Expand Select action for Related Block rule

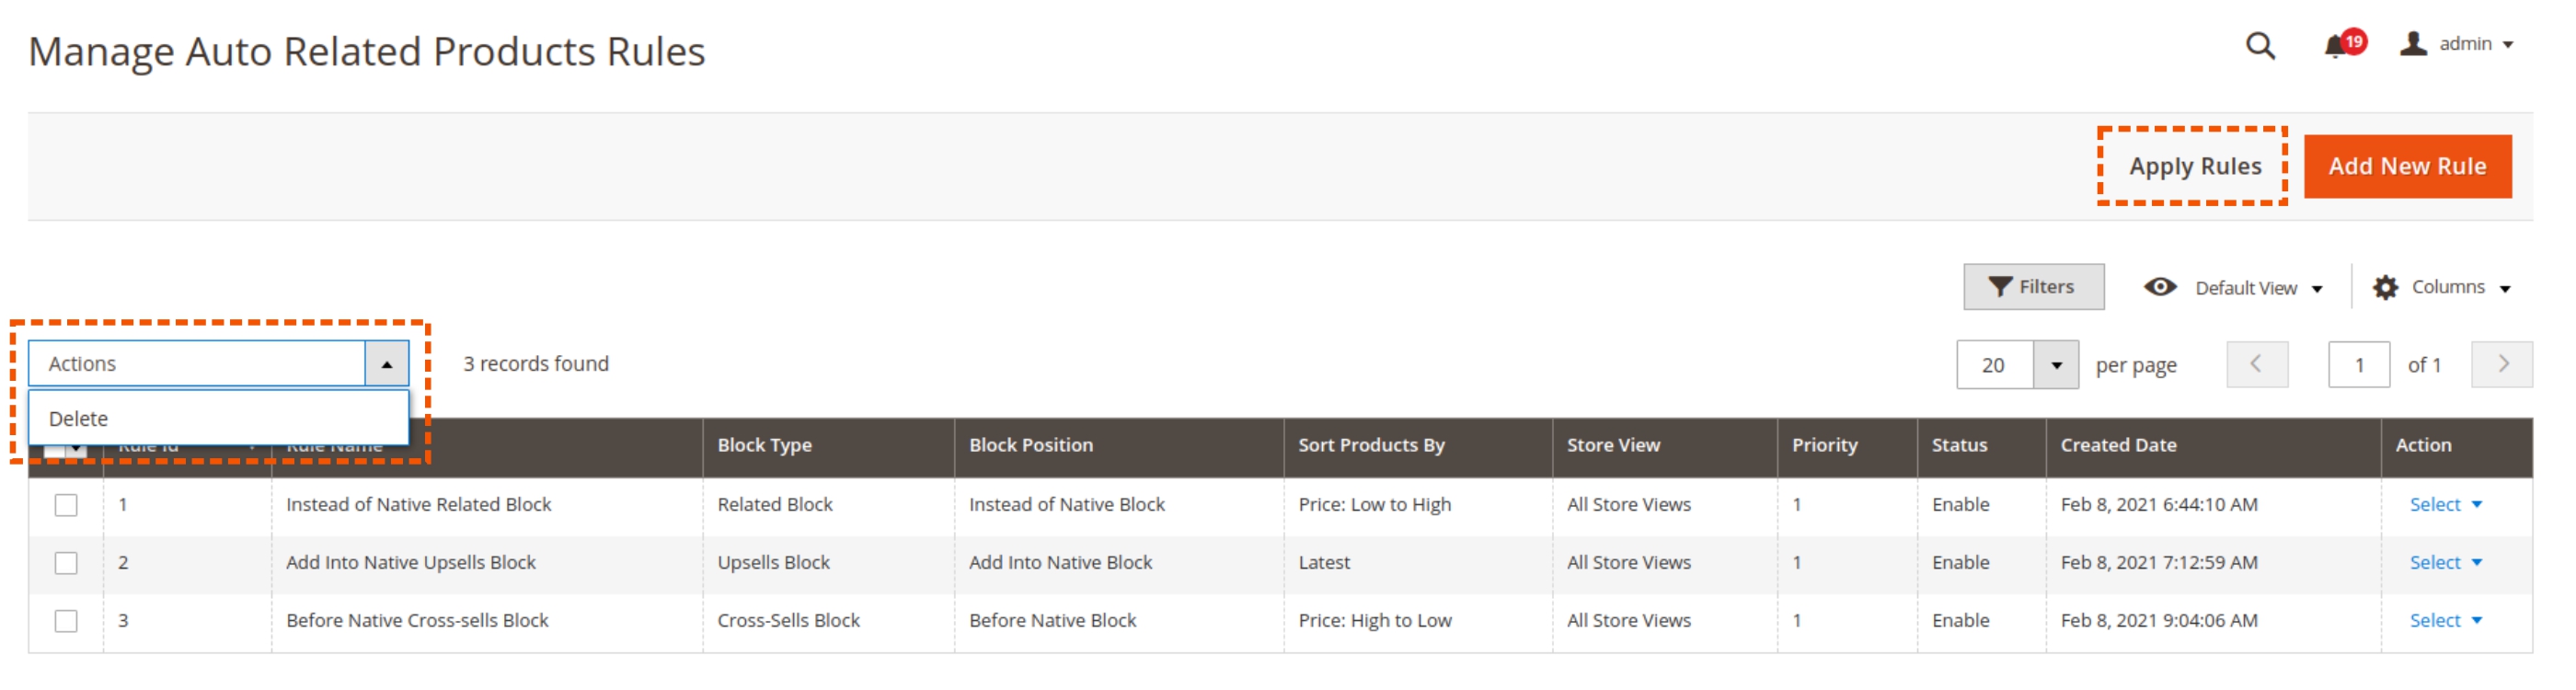click(2445, 505)
